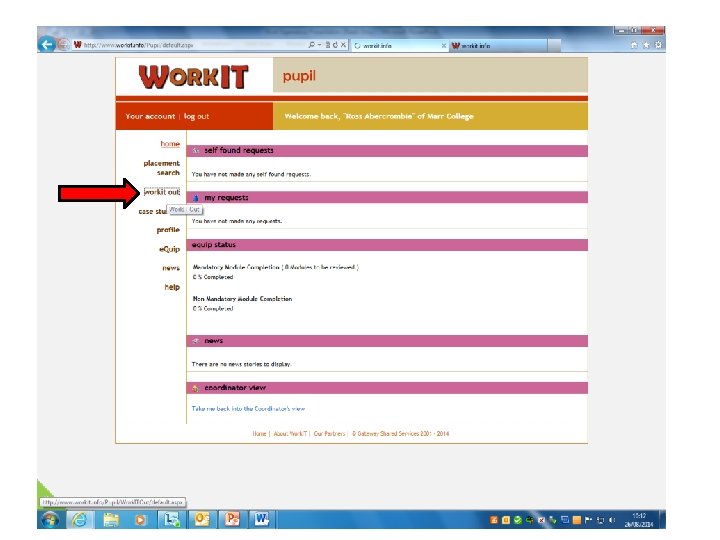Click Take me back into Coordinator's view
The width and height of the screenshot is (720, 540).
(248, 409)
